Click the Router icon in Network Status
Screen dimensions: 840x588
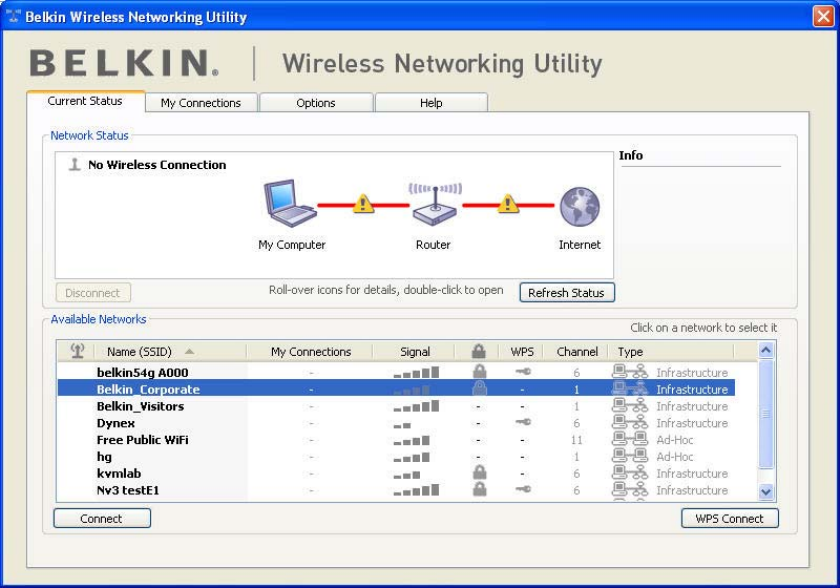click(x=435, y=205)
